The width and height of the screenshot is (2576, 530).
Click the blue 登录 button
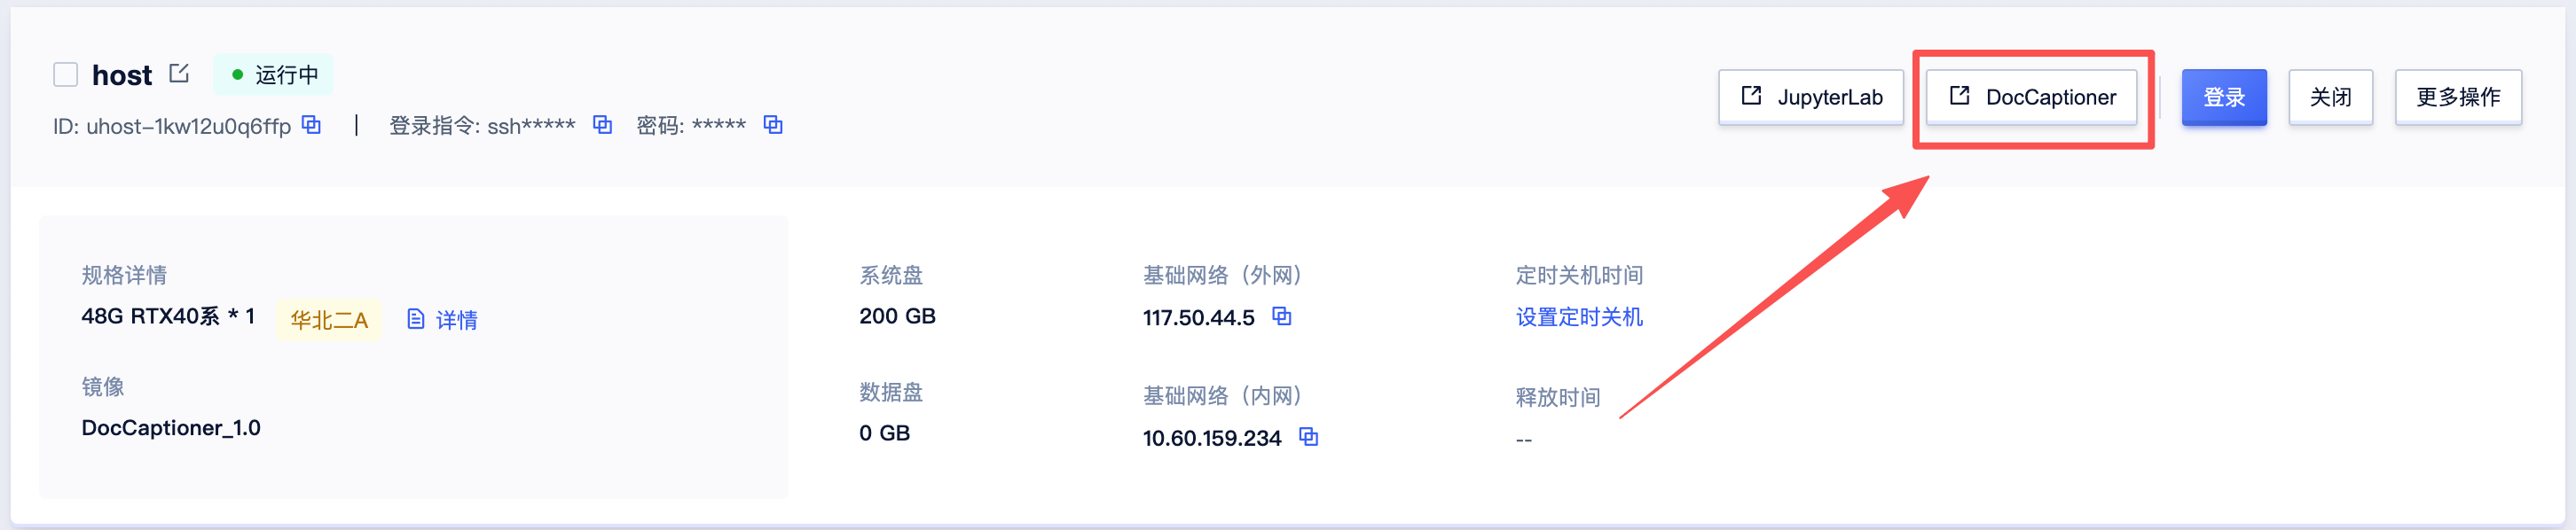(x=2224, y=97)
